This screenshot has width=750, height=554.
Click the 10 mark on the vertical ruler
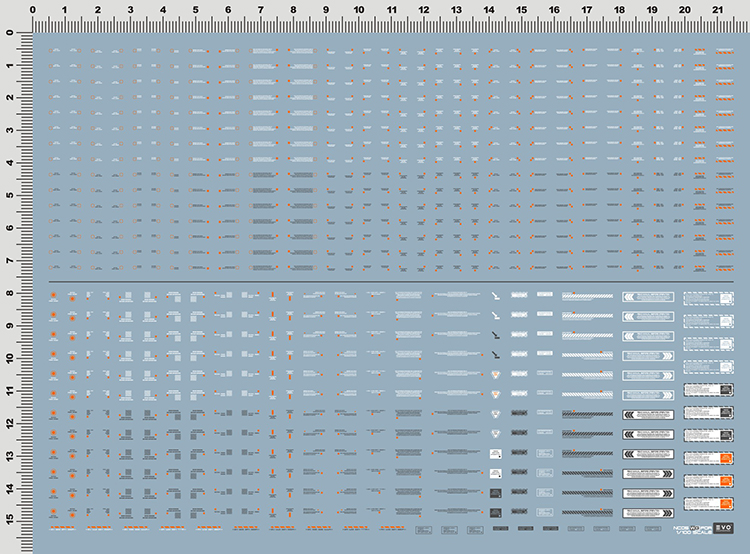click(x=10, y=358)
